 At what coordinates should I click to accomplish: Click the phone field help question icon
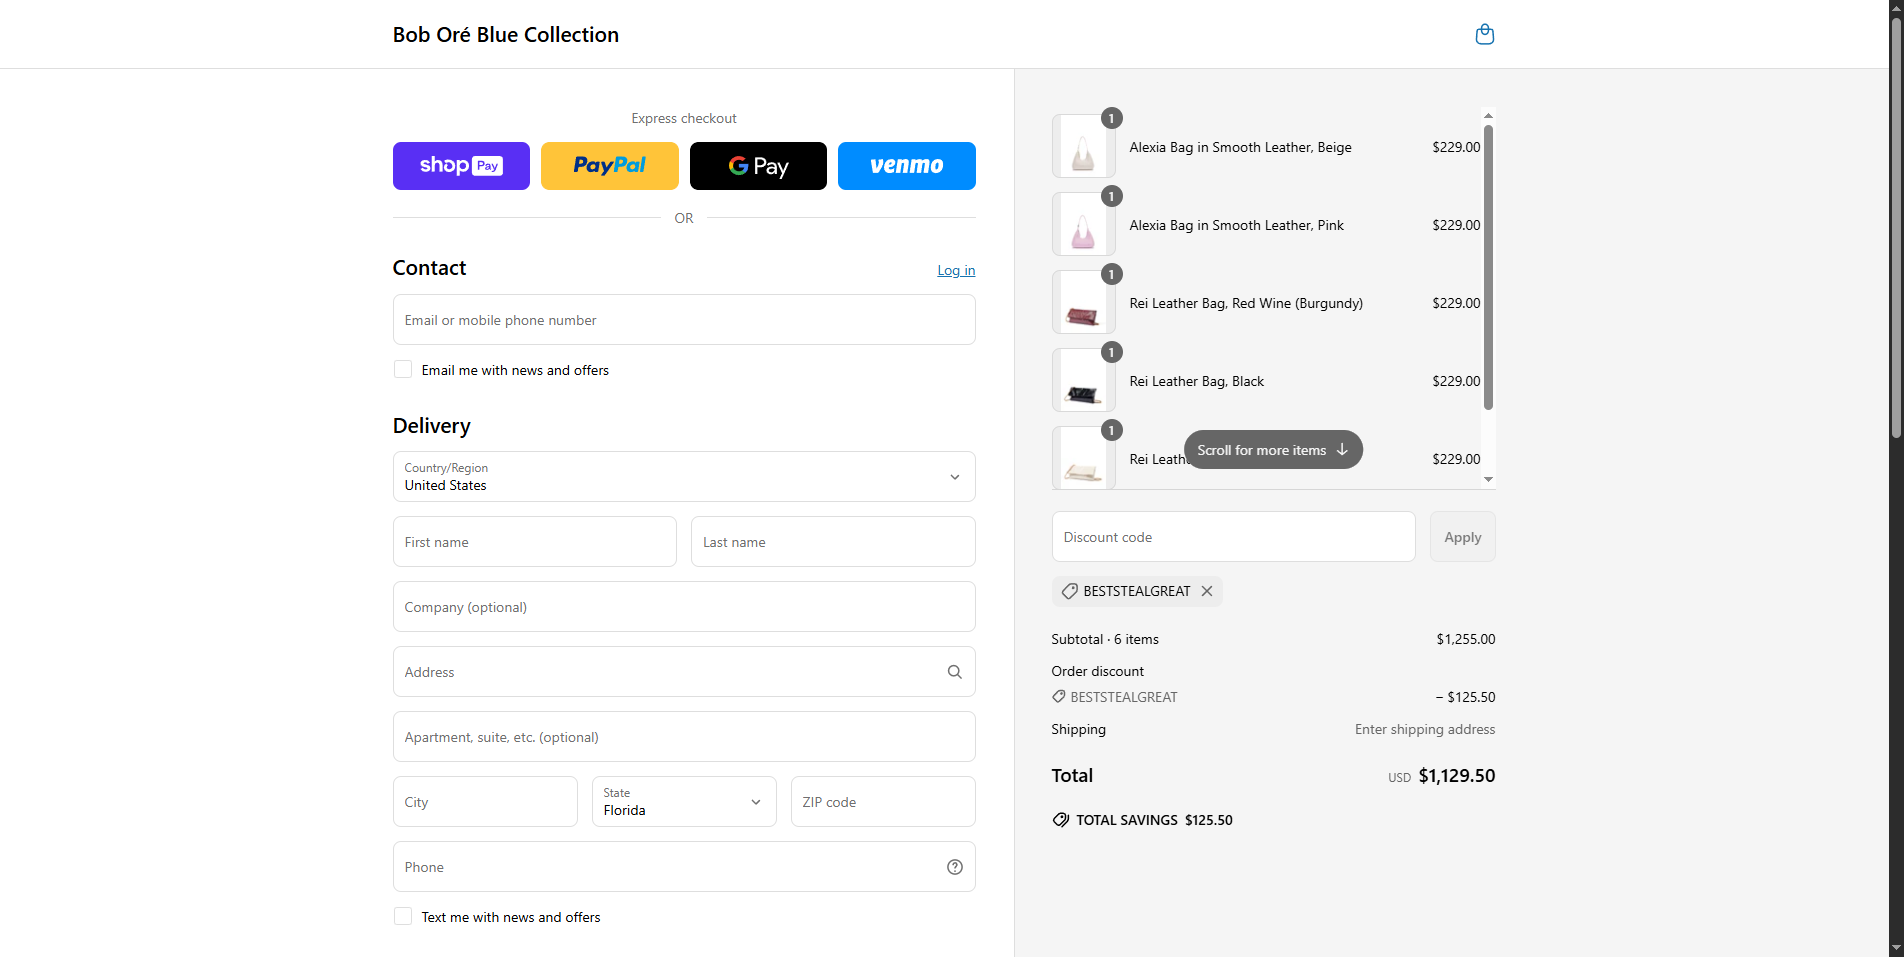click(955, 867)
